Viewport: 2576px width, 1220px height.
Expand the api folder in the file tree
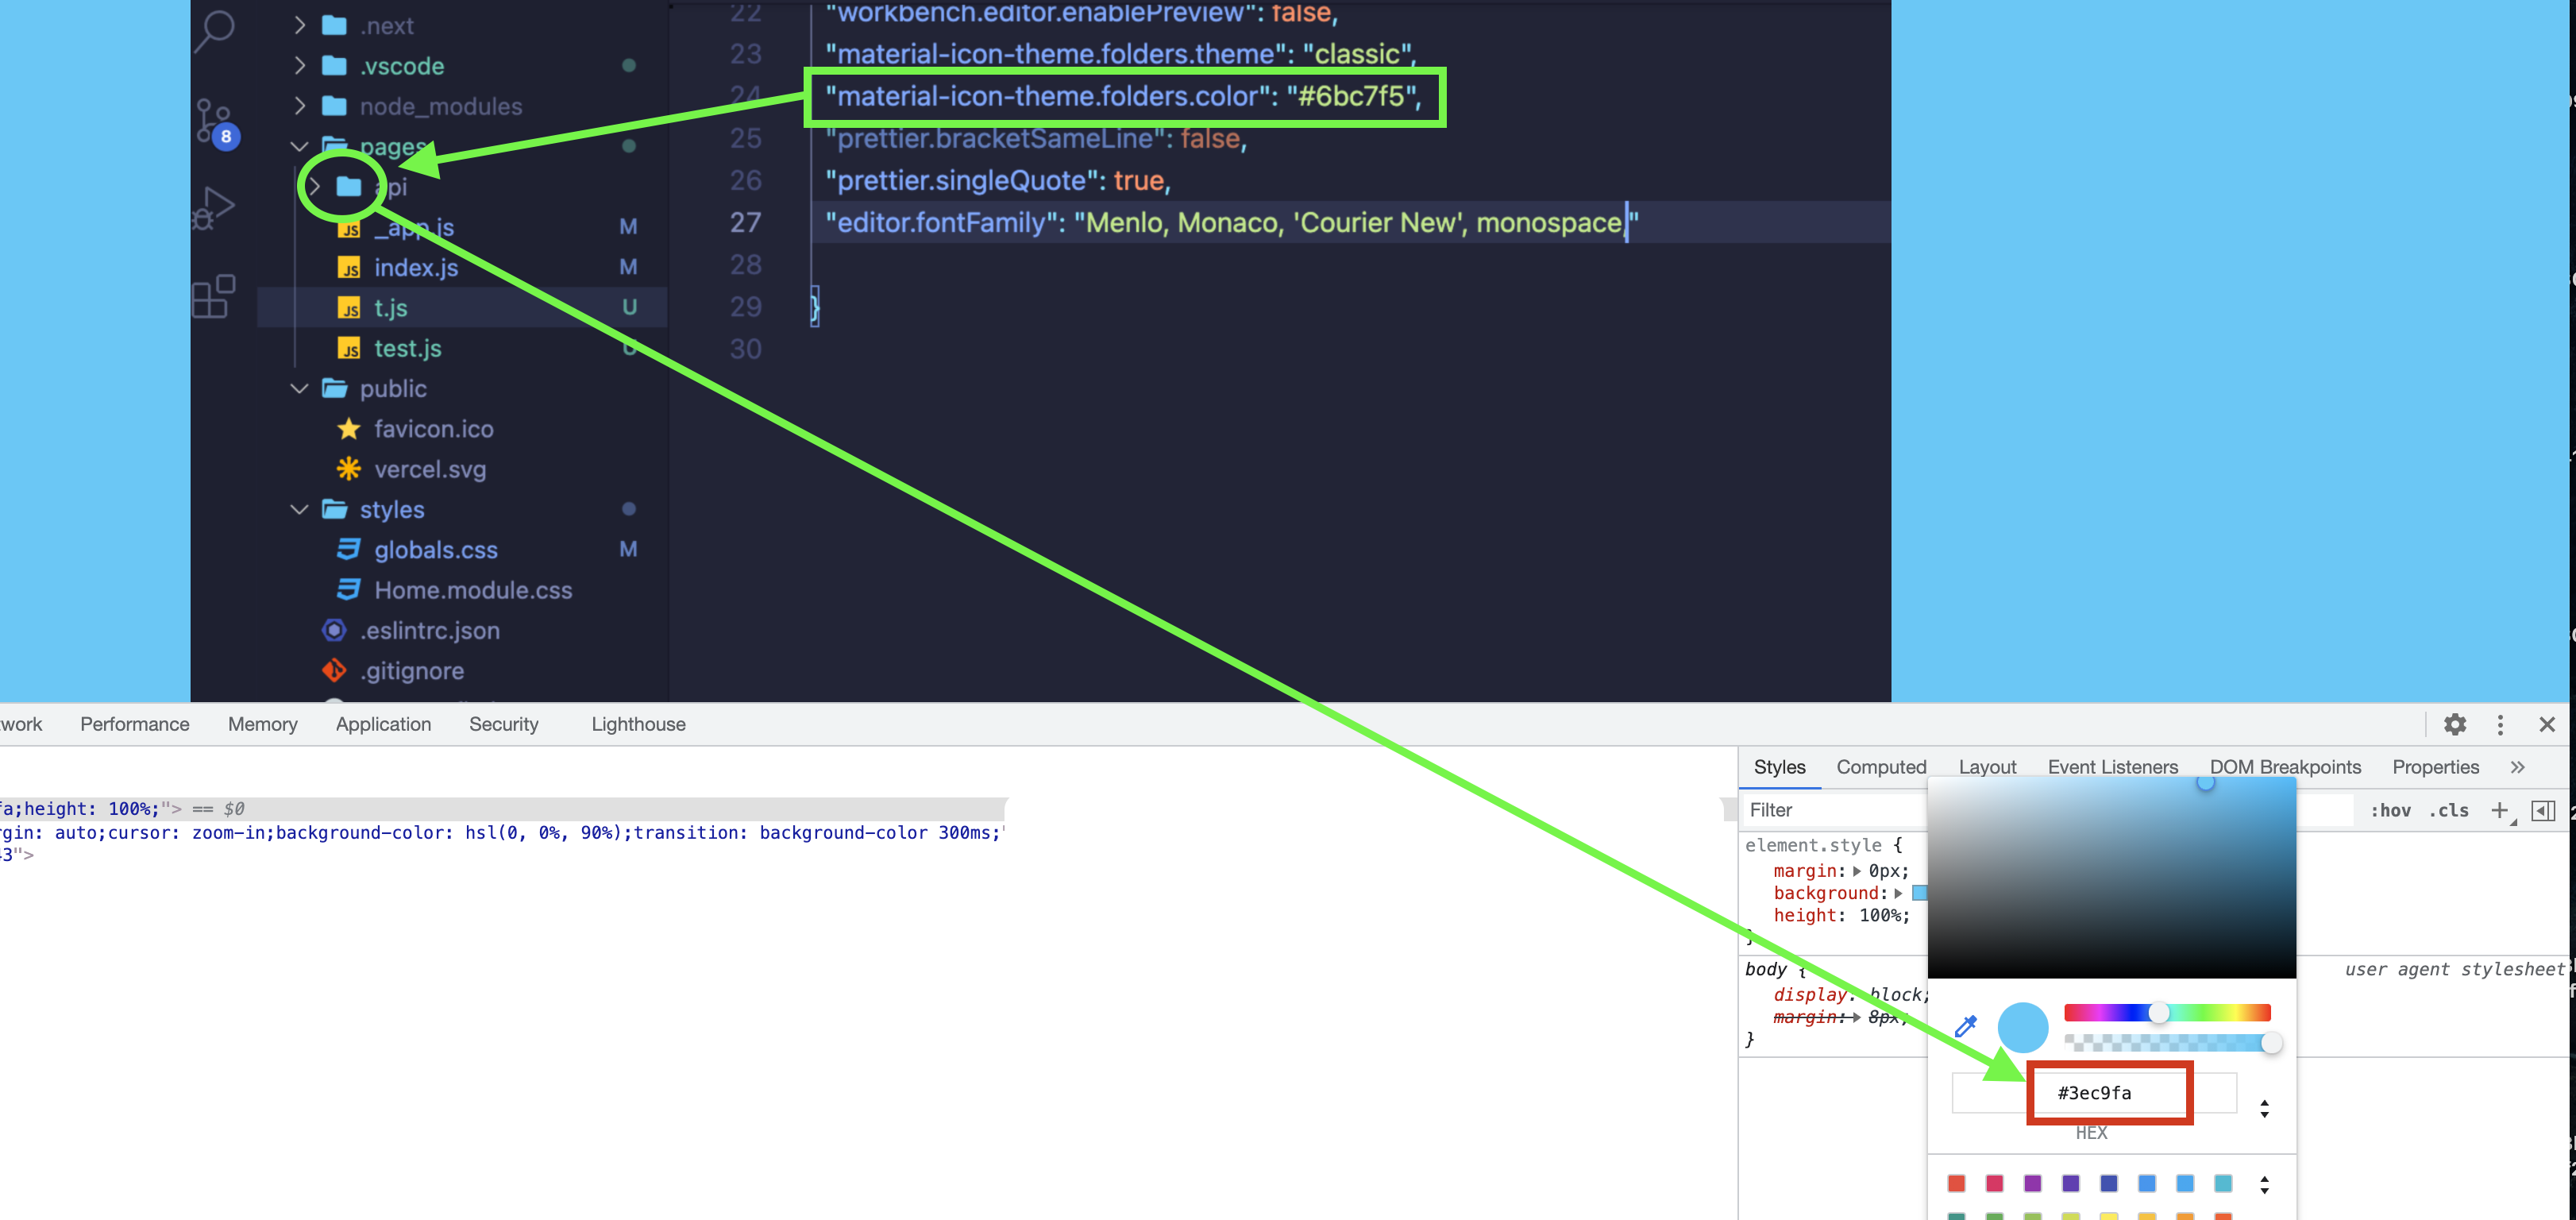[315, 187]
